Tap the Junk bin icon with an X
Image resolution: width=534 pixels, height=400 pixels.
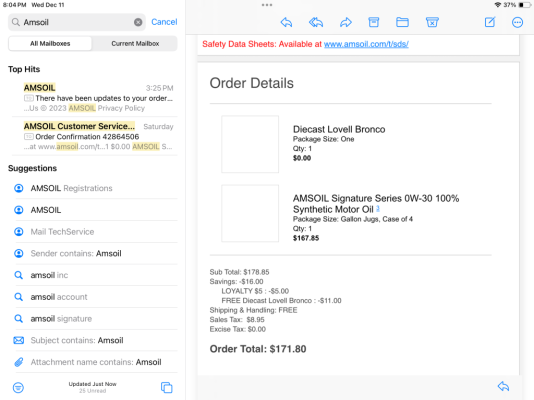tap(432, 22)
